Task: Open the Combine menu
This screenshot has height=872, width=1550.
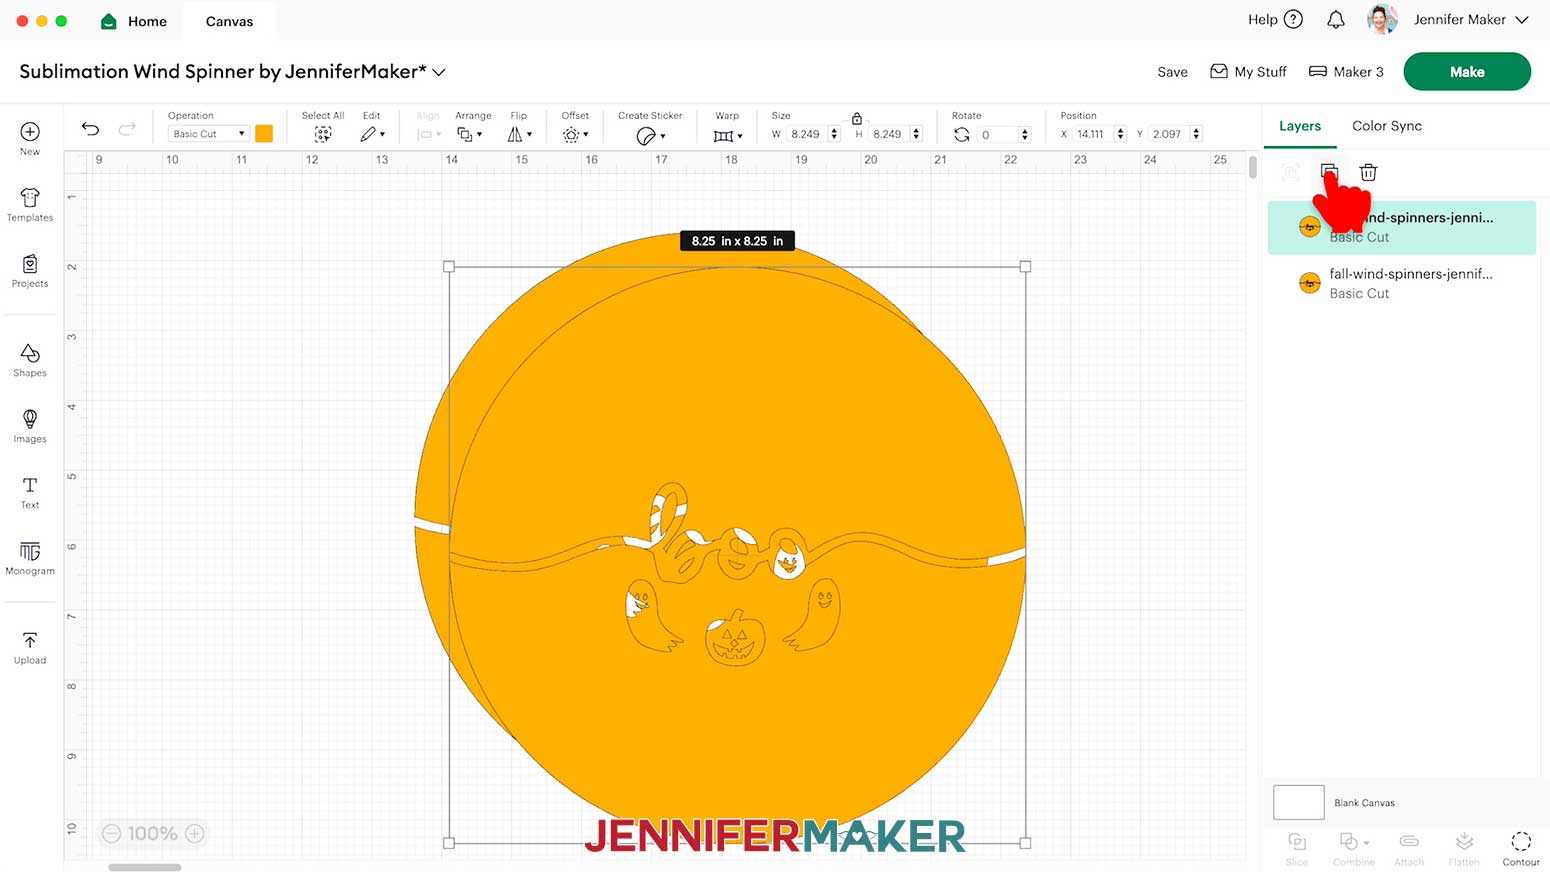Action: pos(1354,848)
